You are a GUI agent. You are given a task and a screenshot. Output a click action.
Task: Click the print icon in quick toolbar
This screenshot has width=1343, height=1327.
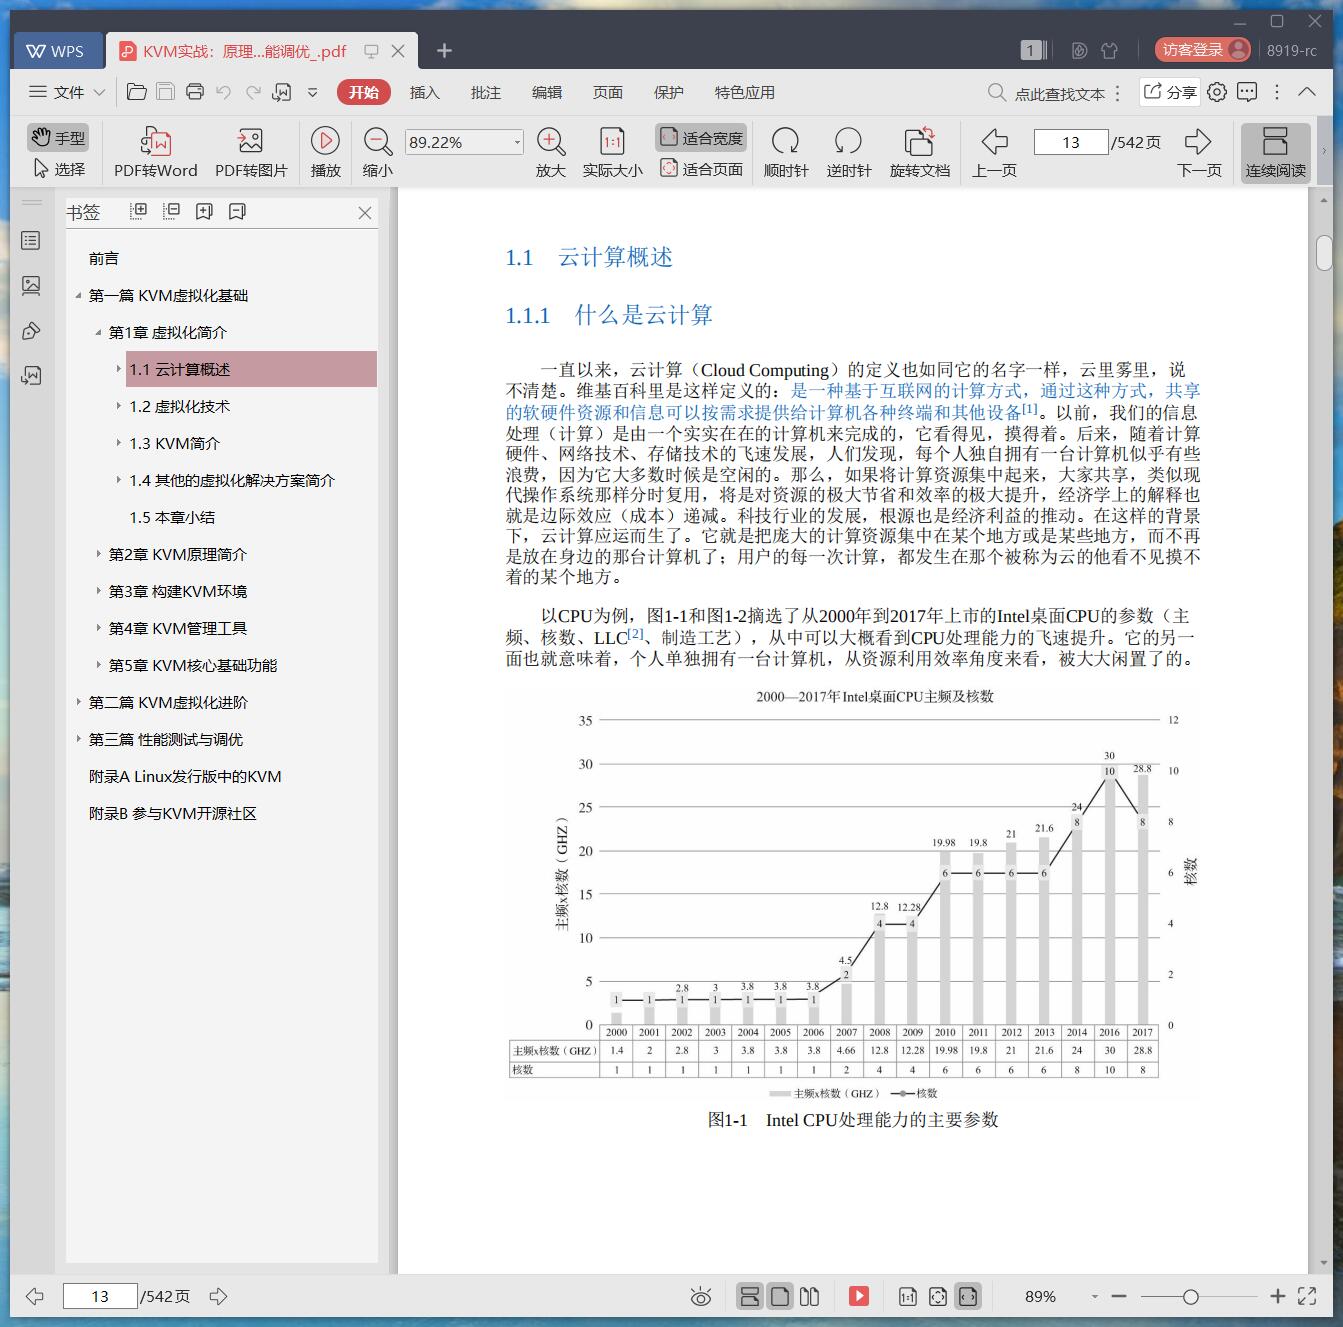tap(195, 92)
